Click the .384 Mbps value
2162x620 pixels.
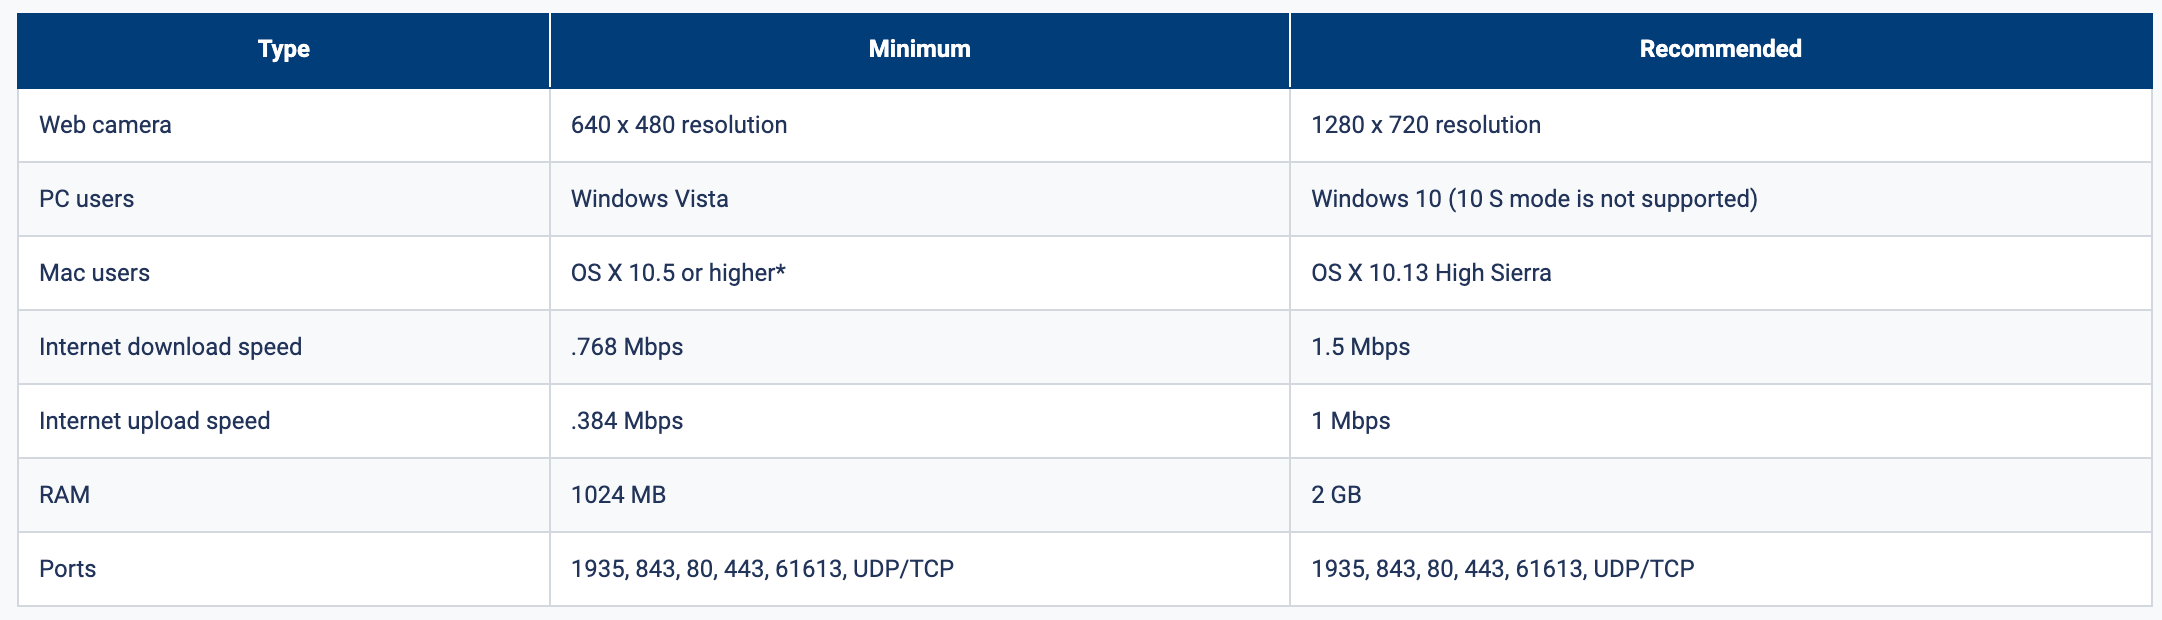tap(626, 421)
